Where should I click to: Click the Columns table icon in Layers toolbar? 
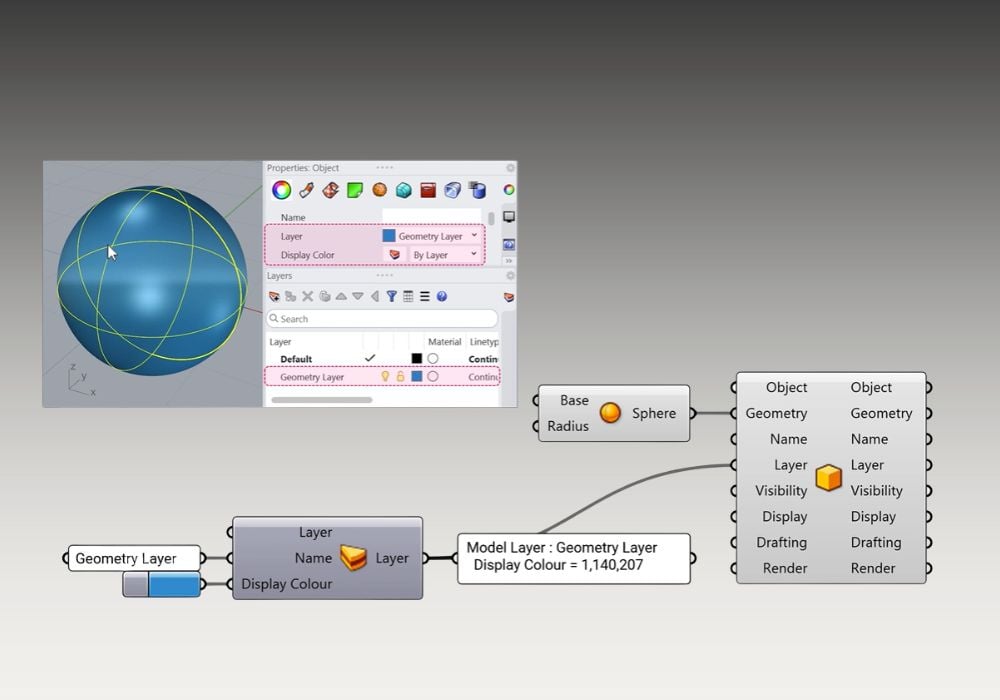408,296
